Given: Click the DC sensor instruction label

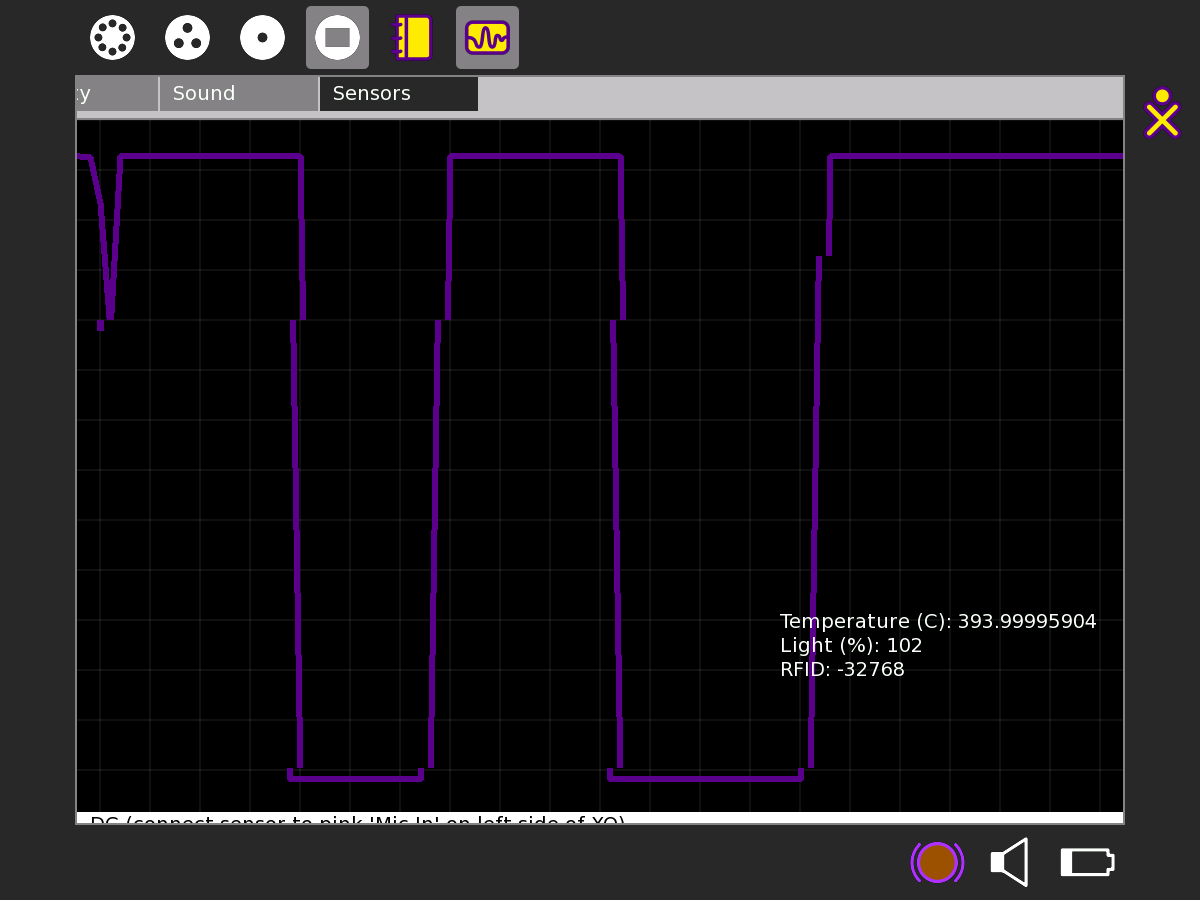Looking at the screenshot, I should pos(357,819).
